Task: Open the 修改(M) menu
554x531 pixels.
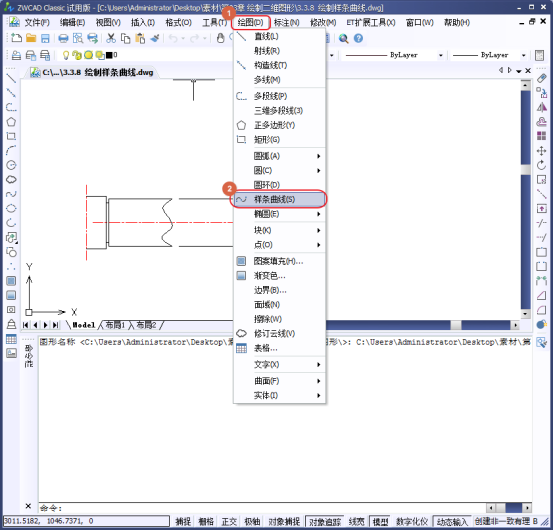Action: pyautogui.click(x=323, y=22)
